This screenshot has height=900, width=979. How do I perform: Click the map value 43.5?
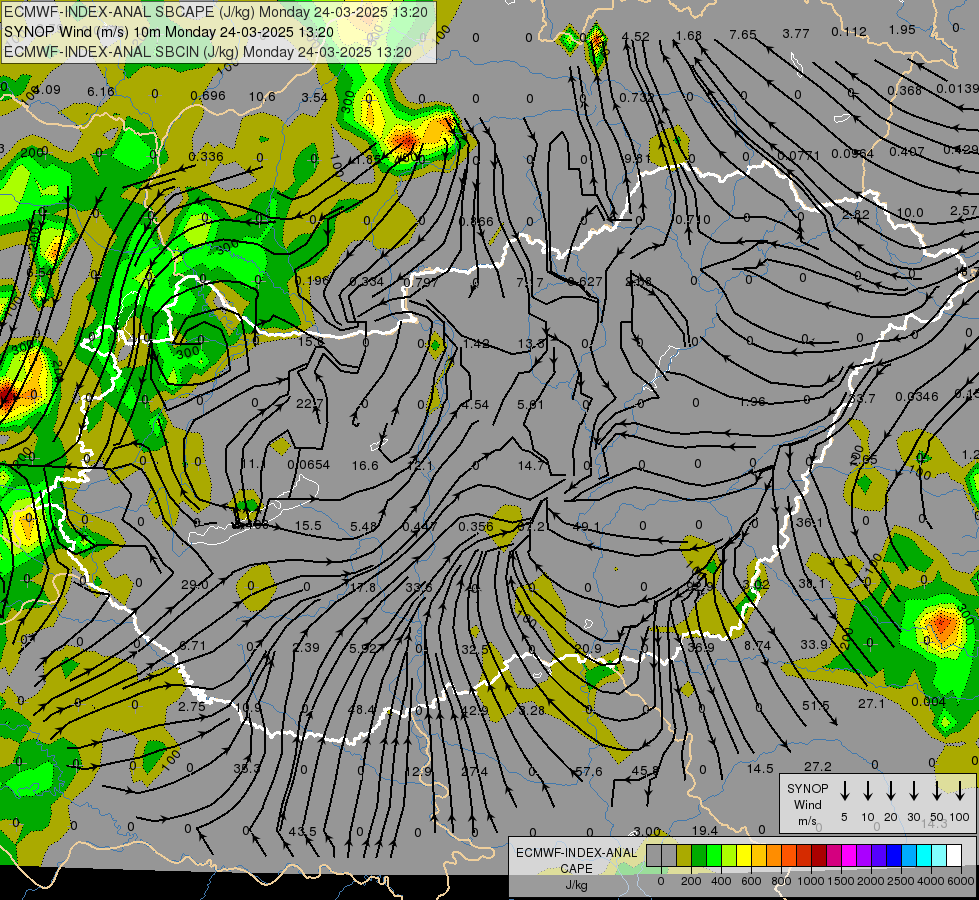click(x=302, y=832)
